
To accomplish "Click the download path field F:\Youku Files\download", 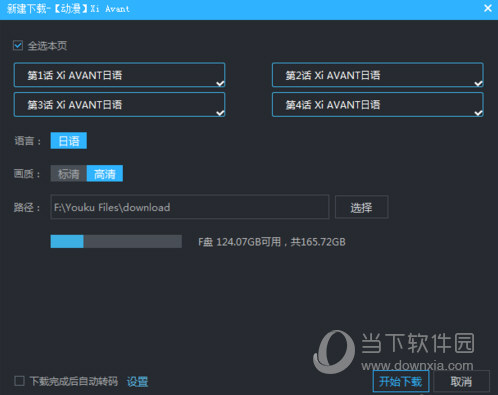I will pyautogui.click(x=190, y=207).
